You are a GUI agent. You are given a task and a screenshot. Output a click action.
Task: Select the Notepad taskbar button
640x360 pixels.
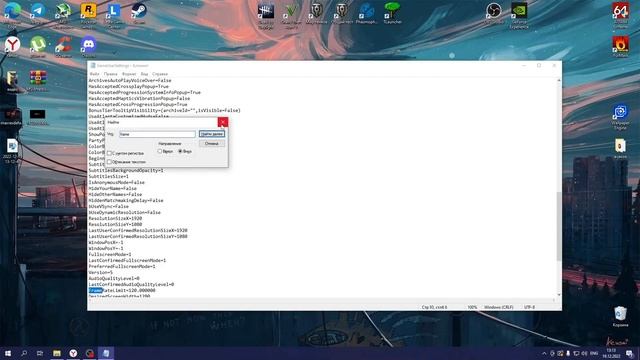(x=106, y=353)
